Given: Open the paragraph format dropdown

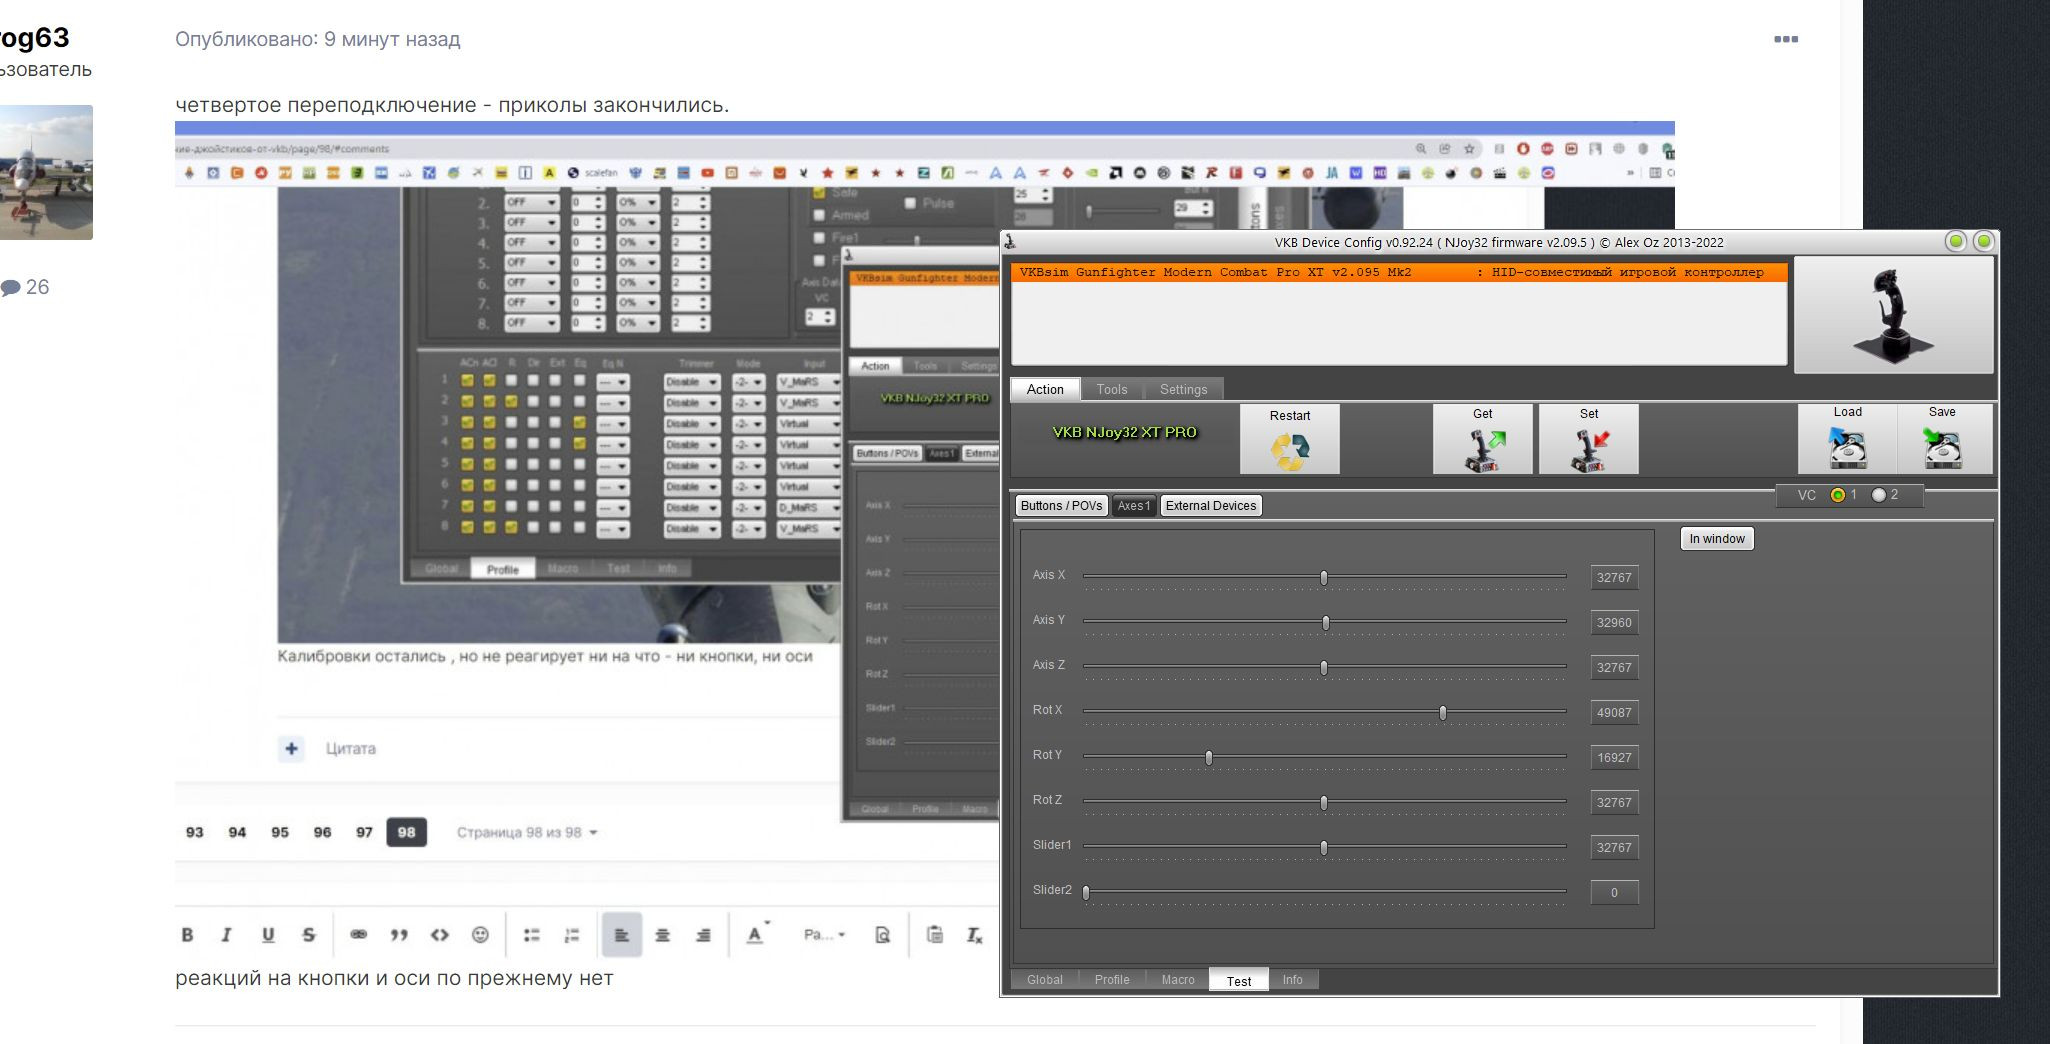Looking at the screenshot, I should (824, 935).
